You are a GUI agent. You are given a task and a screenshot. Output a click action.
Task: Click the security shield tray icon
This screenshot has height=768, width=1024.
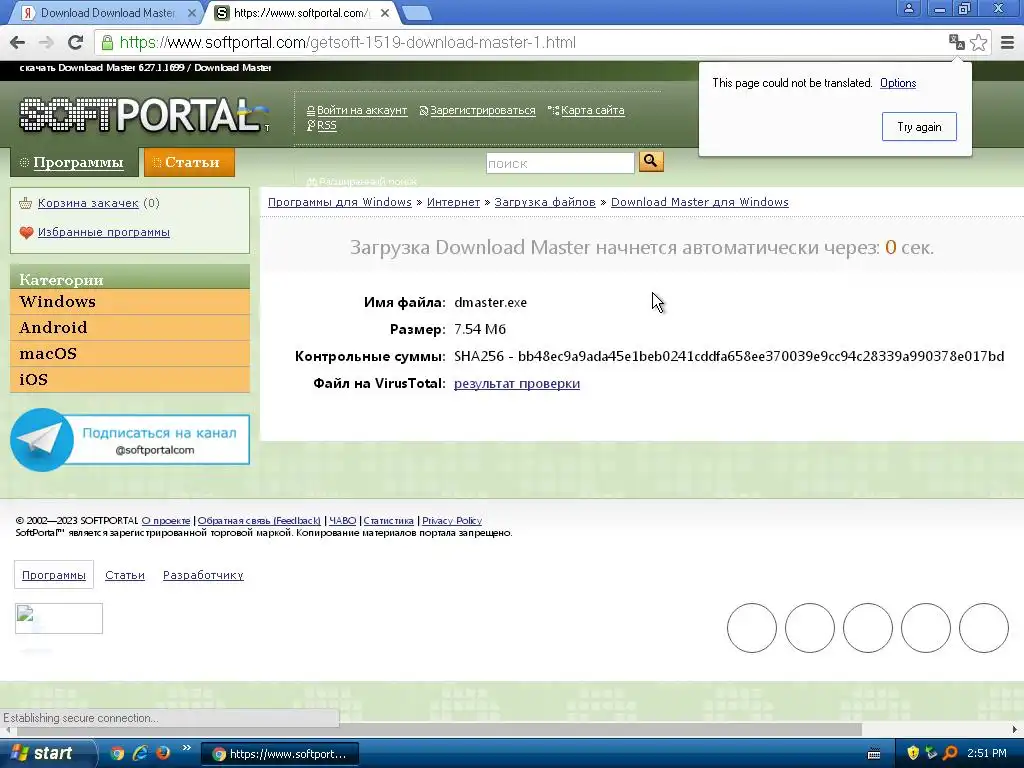pos(913,753)
